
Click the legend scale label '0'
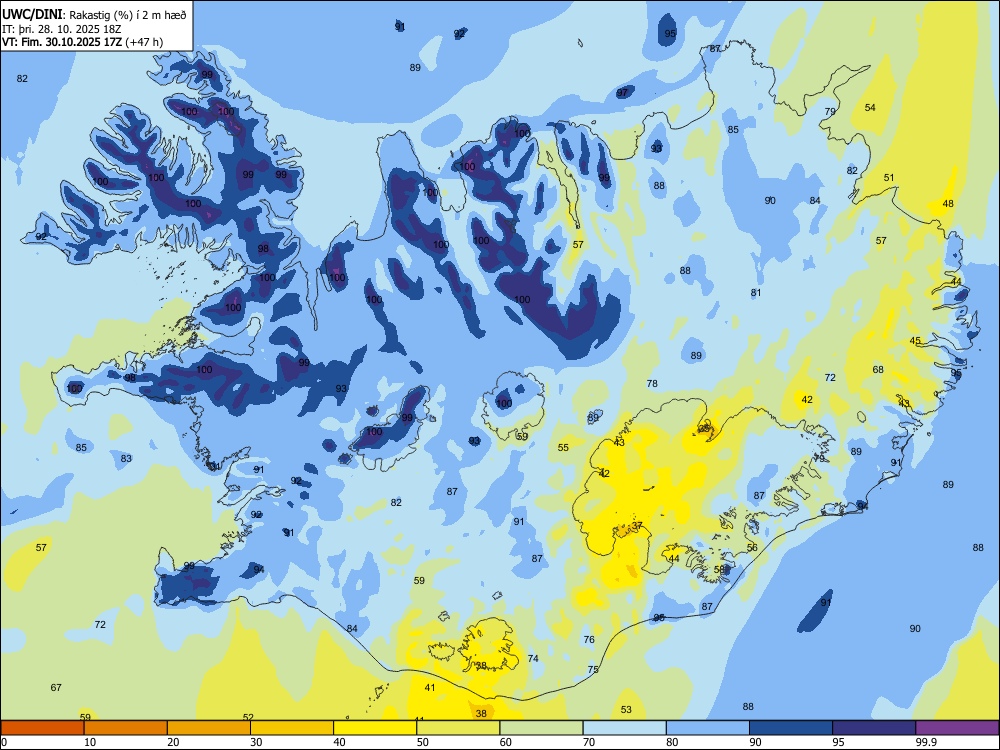tap(4, 742)
